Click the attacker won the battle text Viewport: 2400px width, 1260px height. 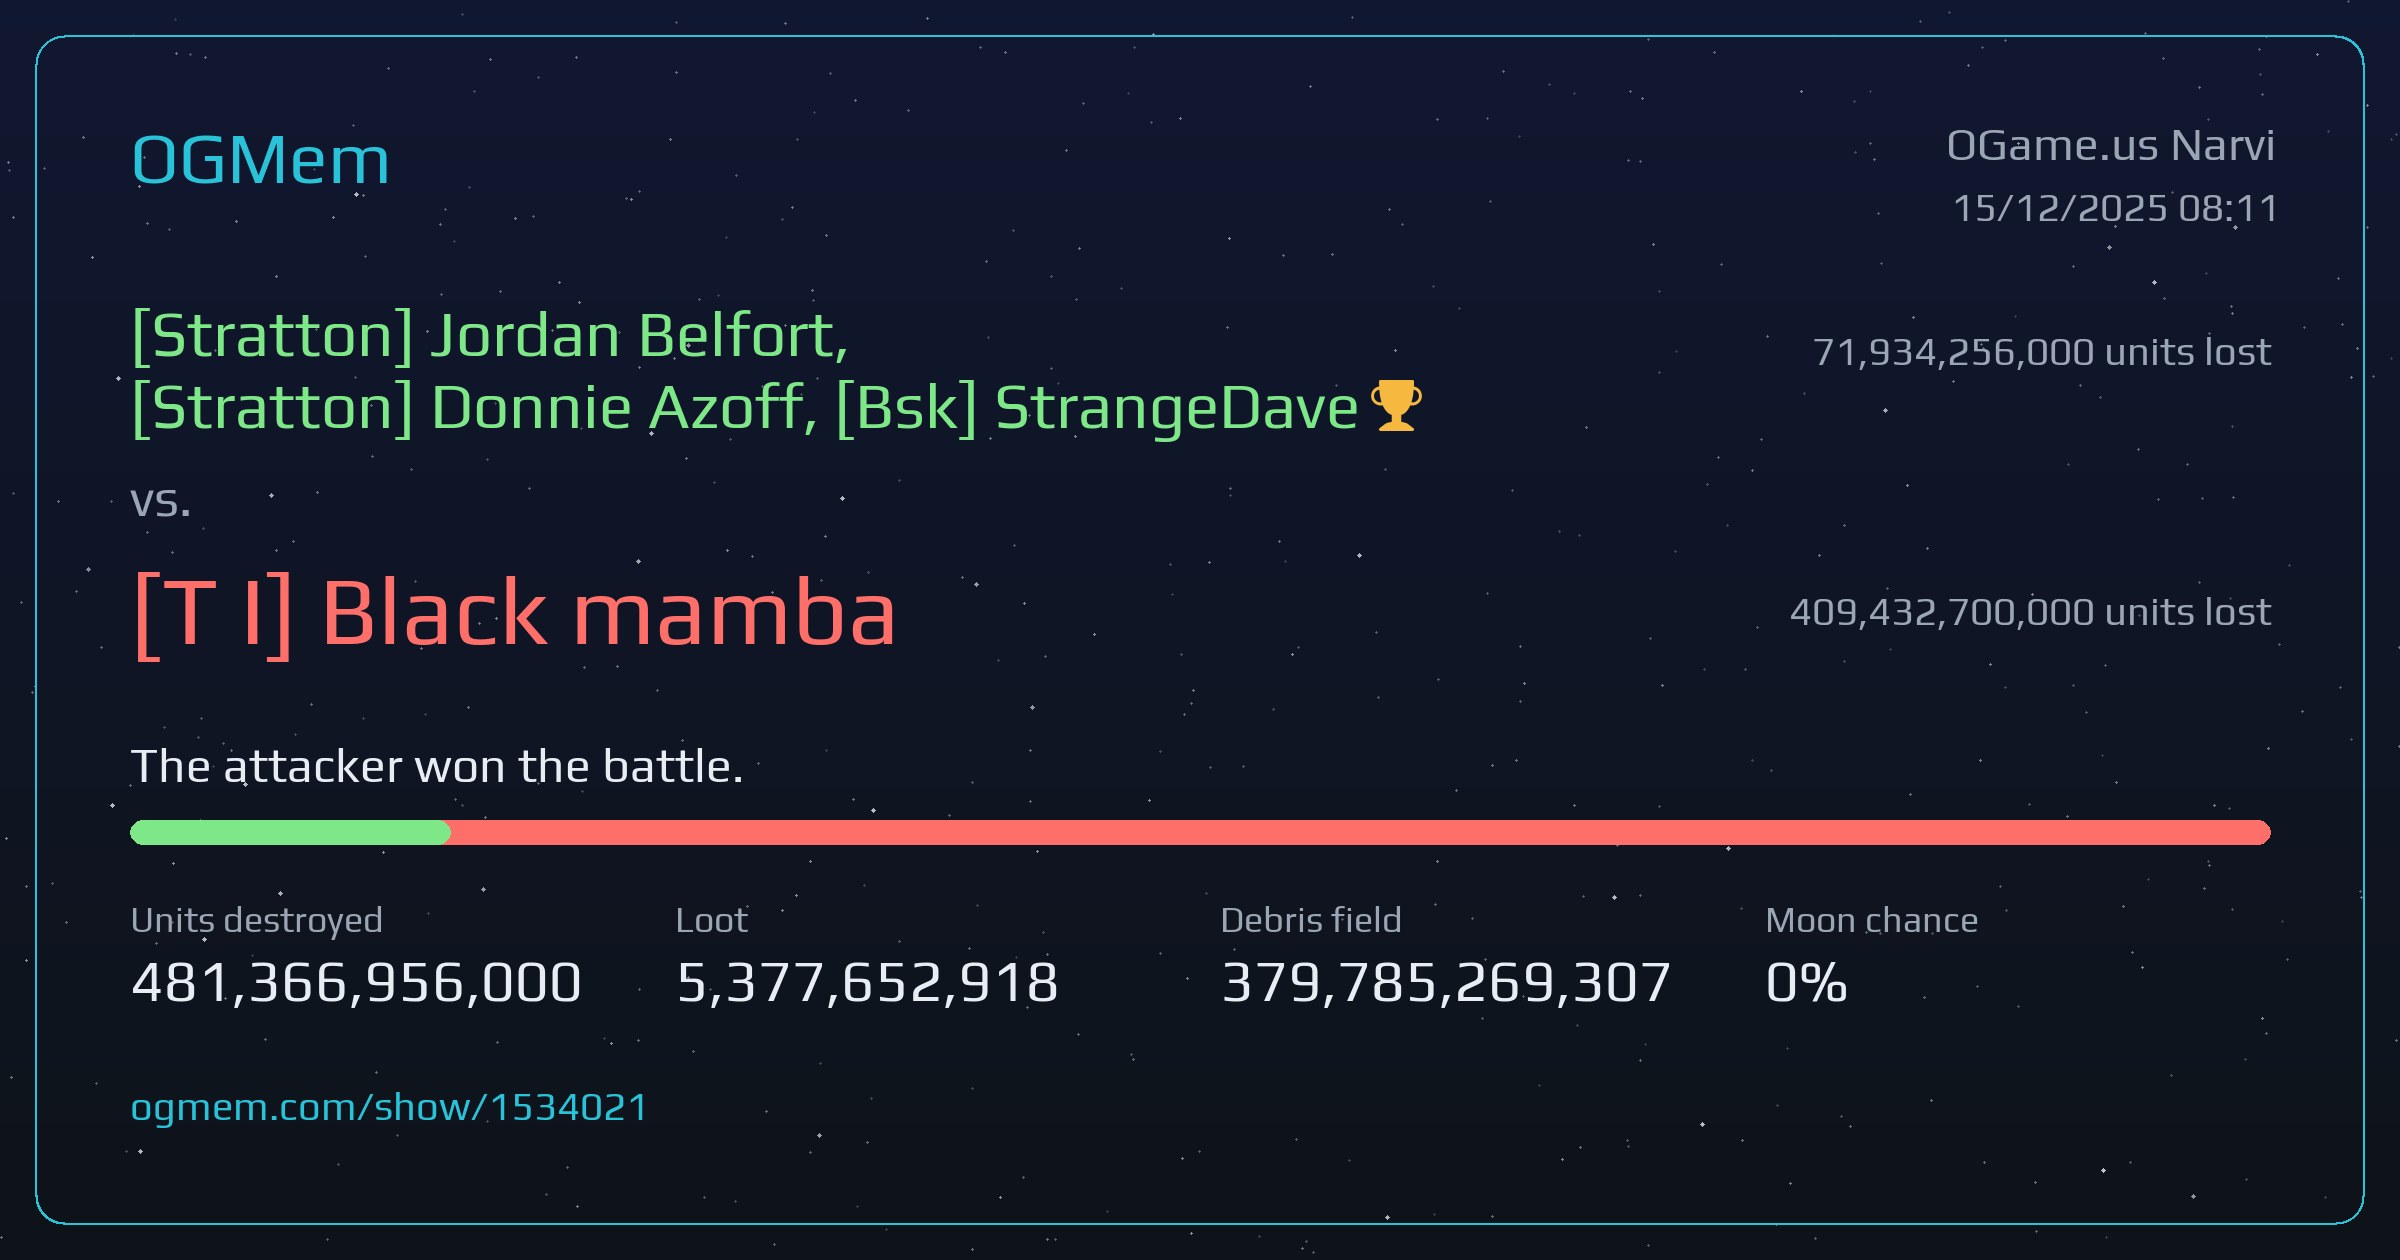point(437,767)
